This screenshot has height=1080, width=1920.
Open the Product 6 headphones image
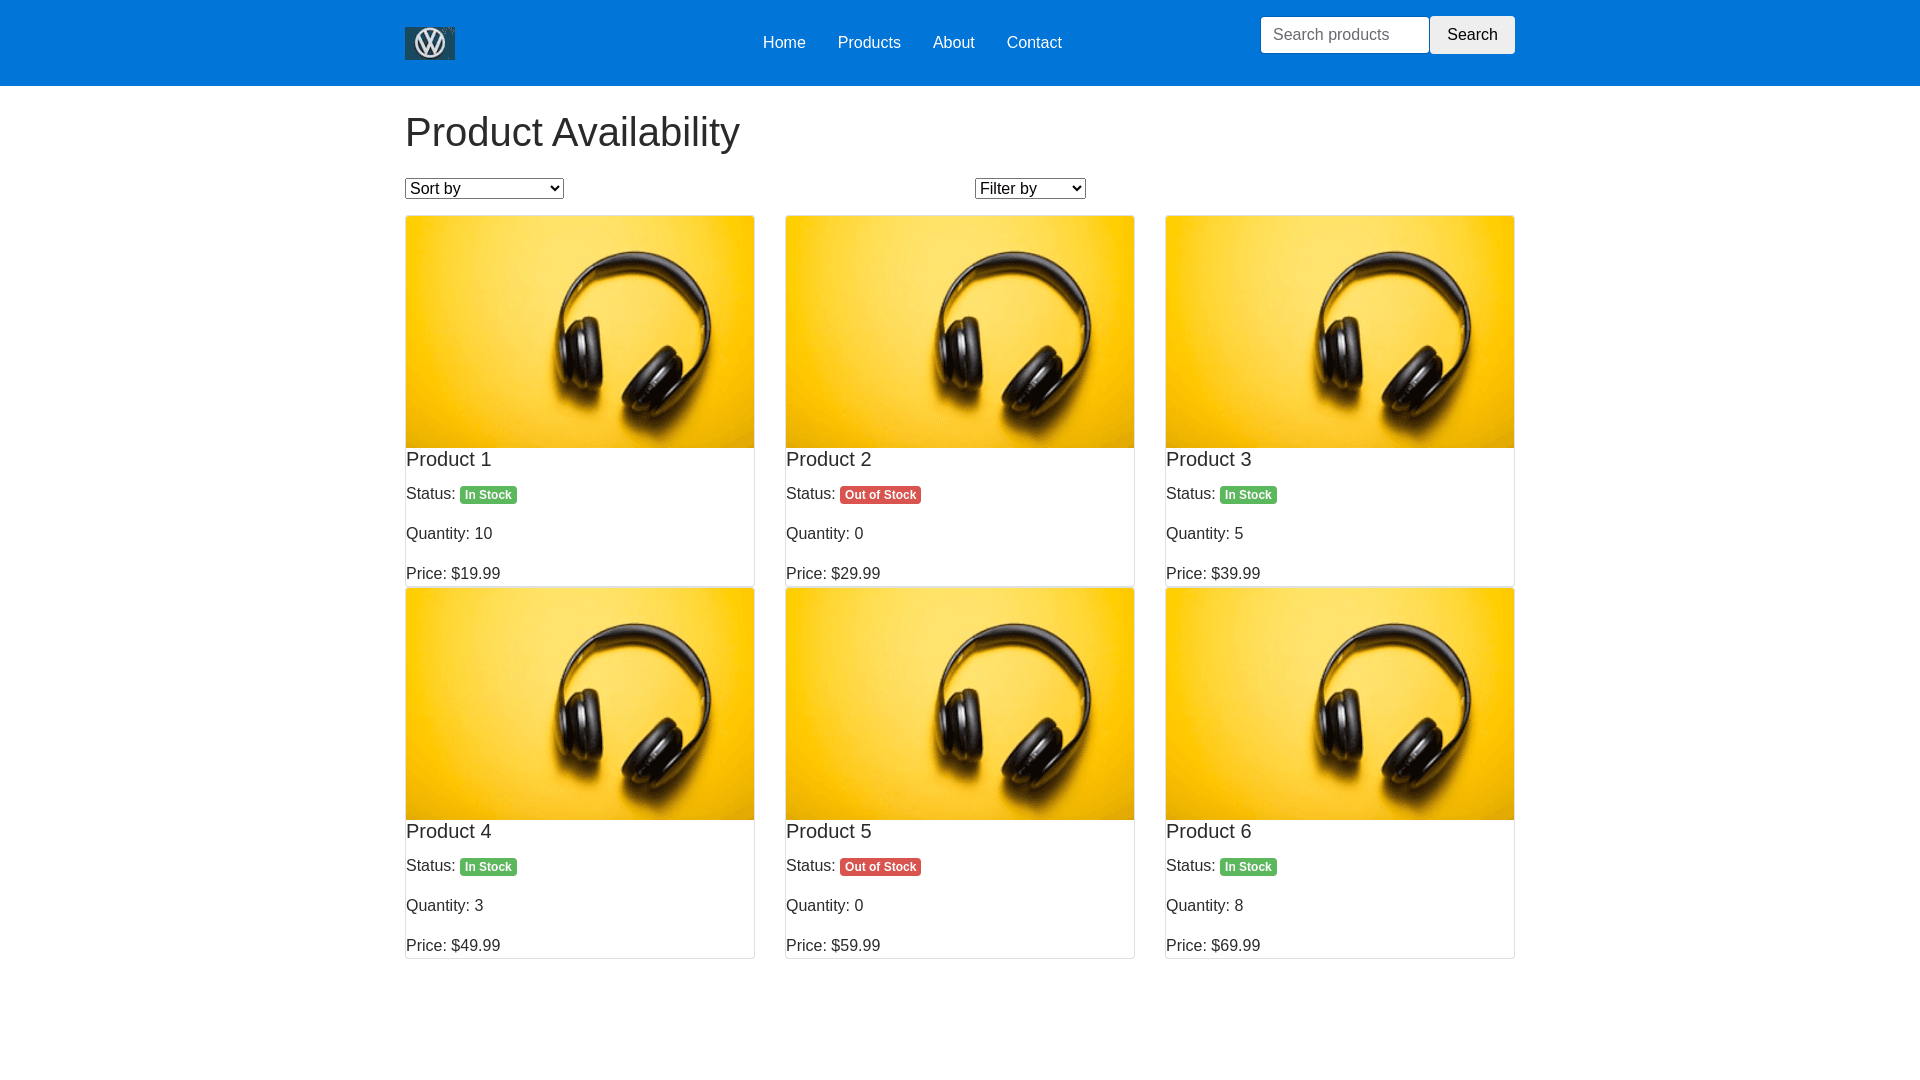pos(1340,704)
